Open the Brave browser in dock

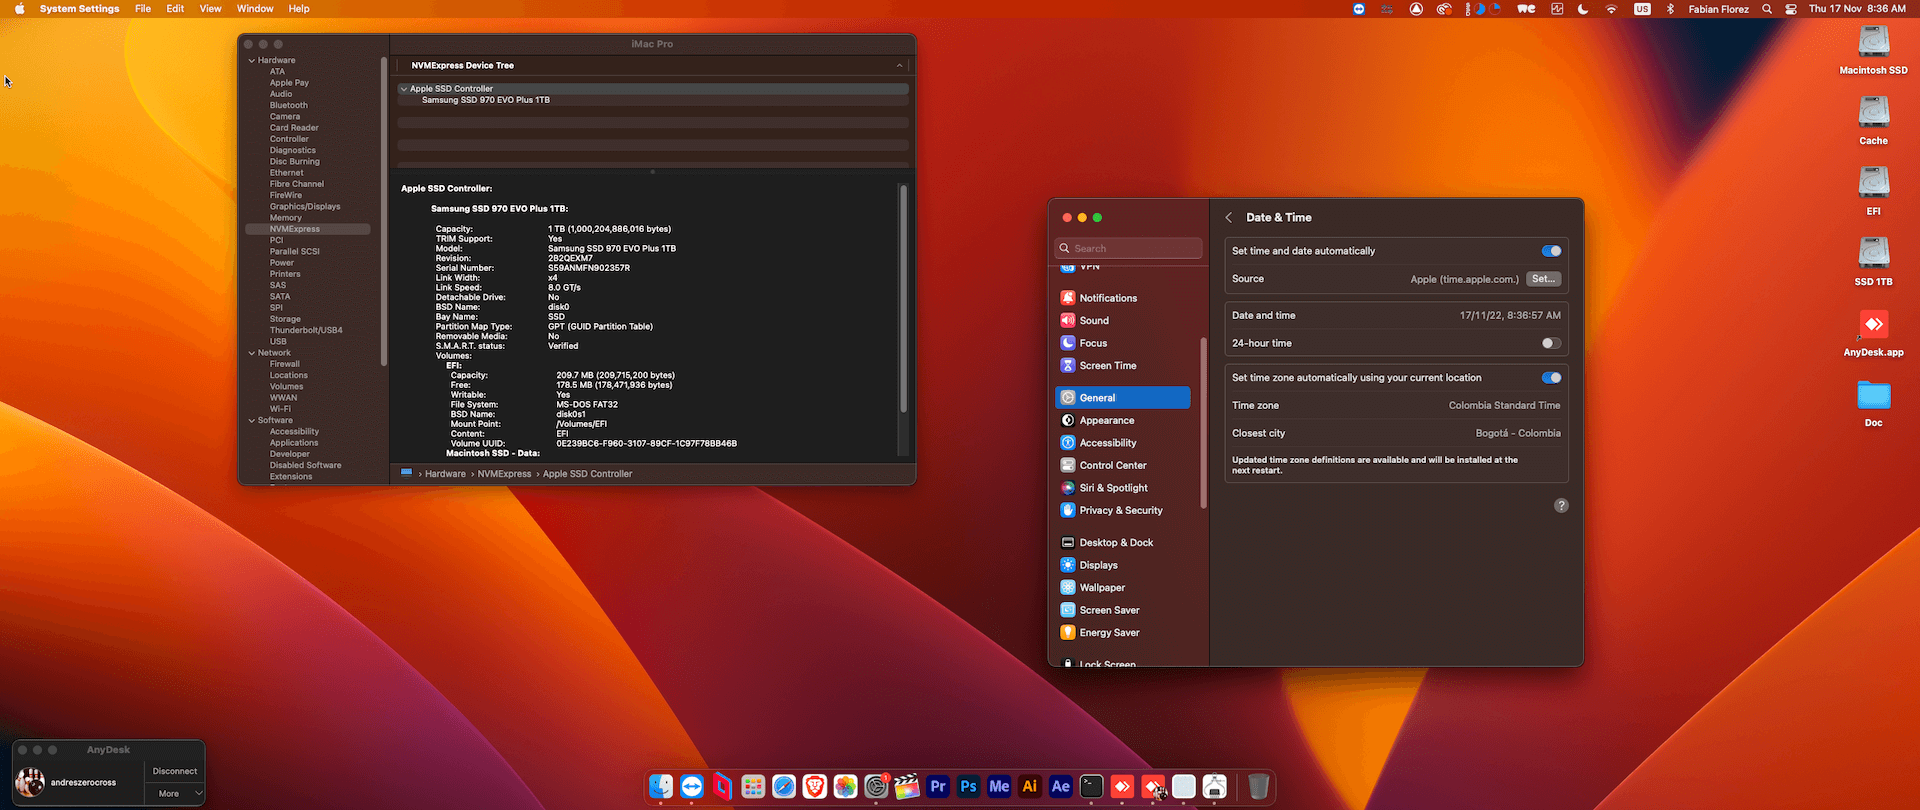815,787
